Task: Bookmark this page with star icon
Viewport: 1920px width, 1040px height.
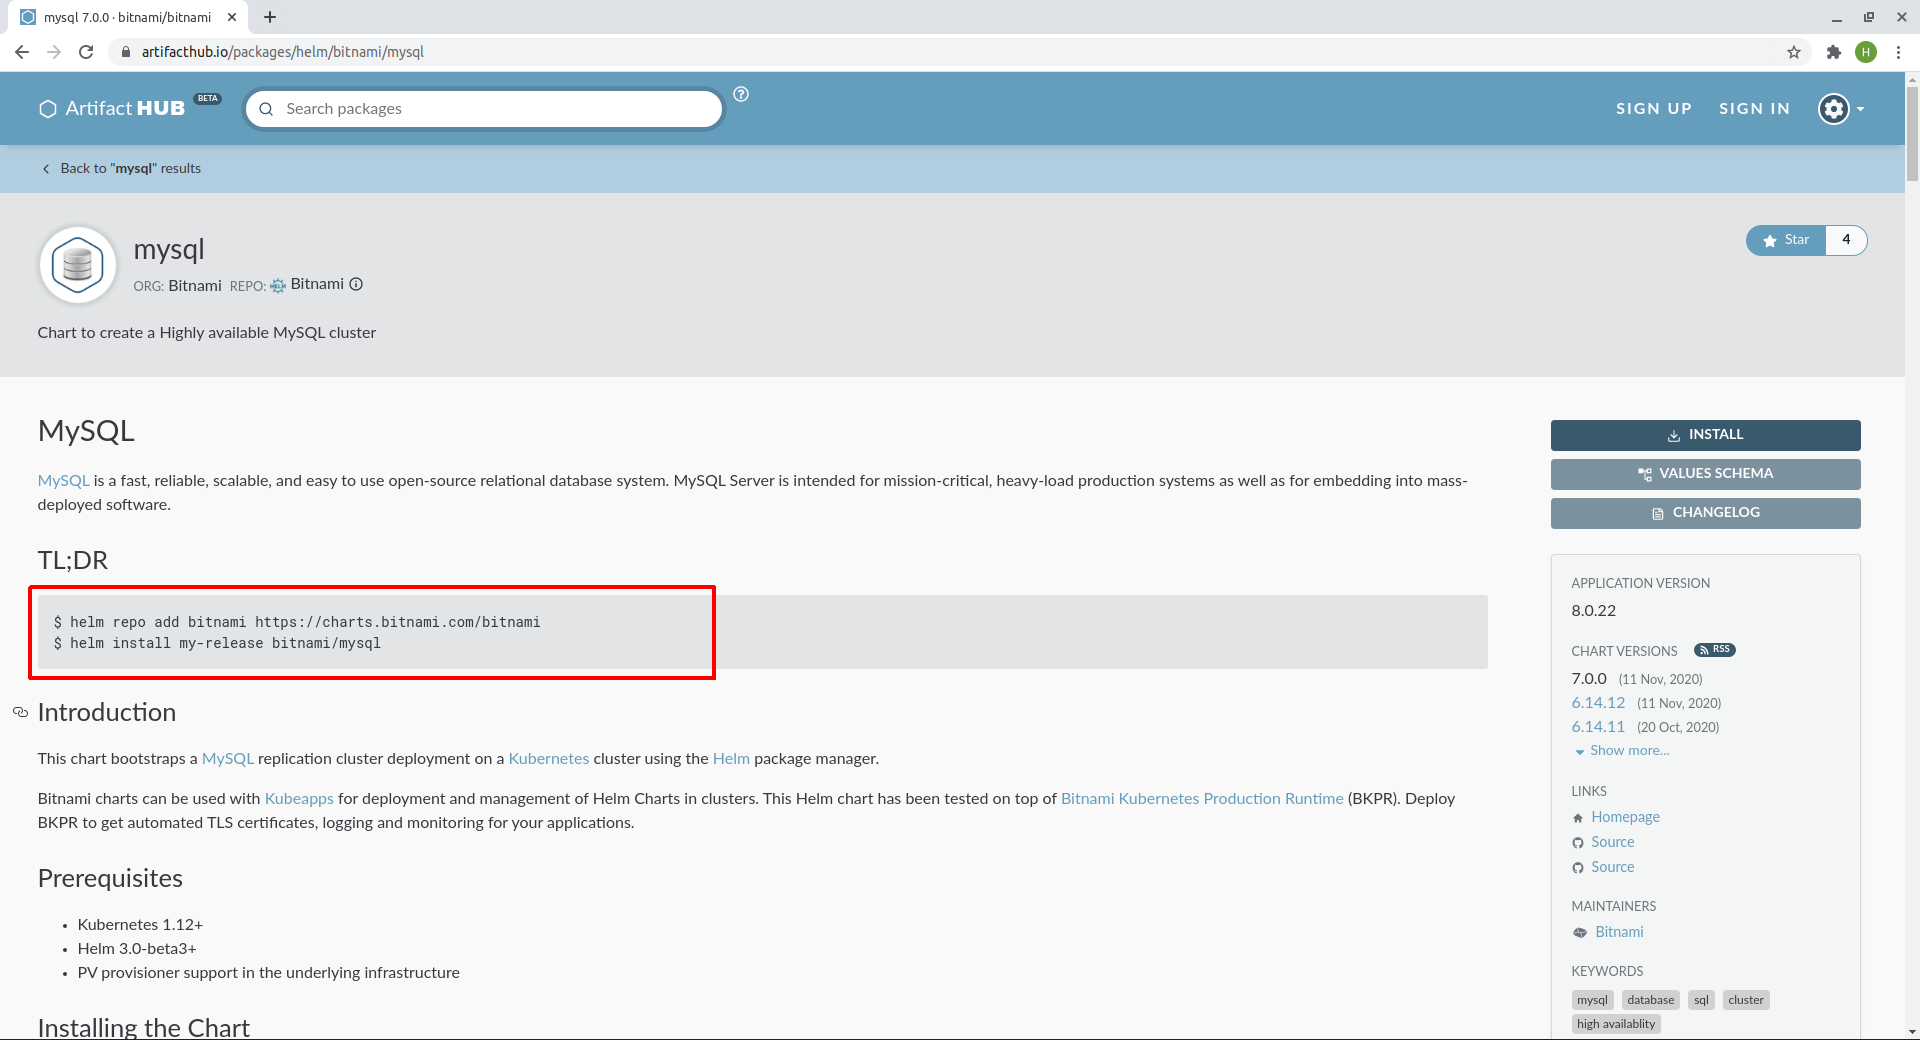Action: tap(1794, 52)
